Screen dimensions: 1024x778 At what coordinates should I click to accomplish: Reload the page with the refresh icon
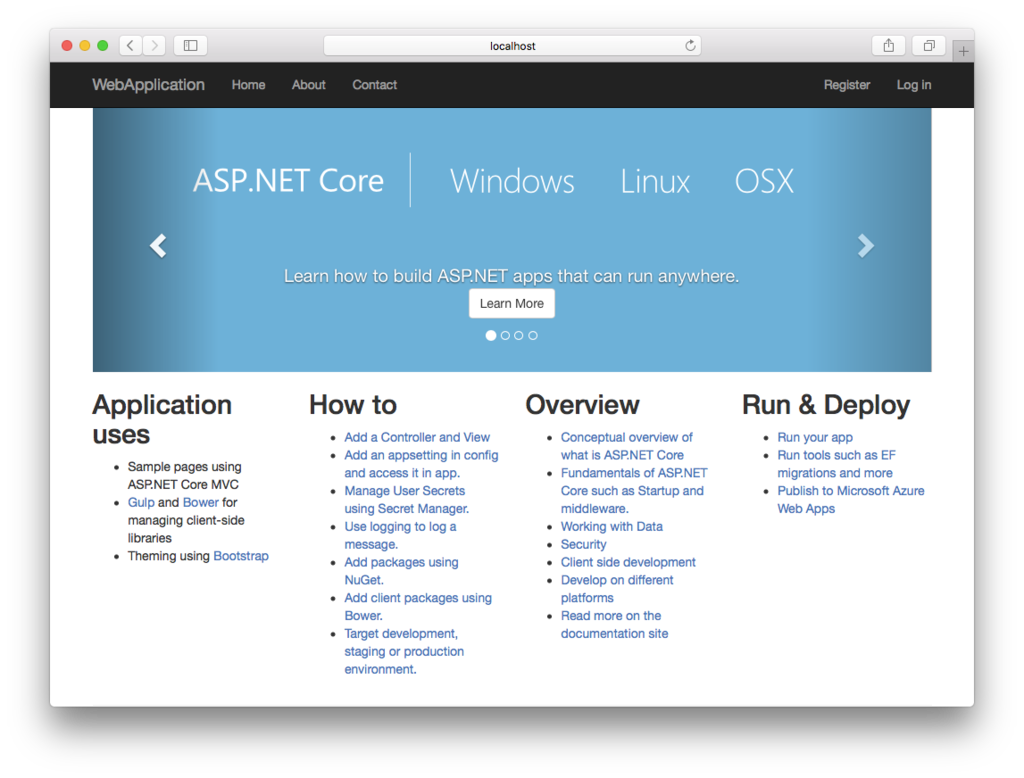pos(690,45)
